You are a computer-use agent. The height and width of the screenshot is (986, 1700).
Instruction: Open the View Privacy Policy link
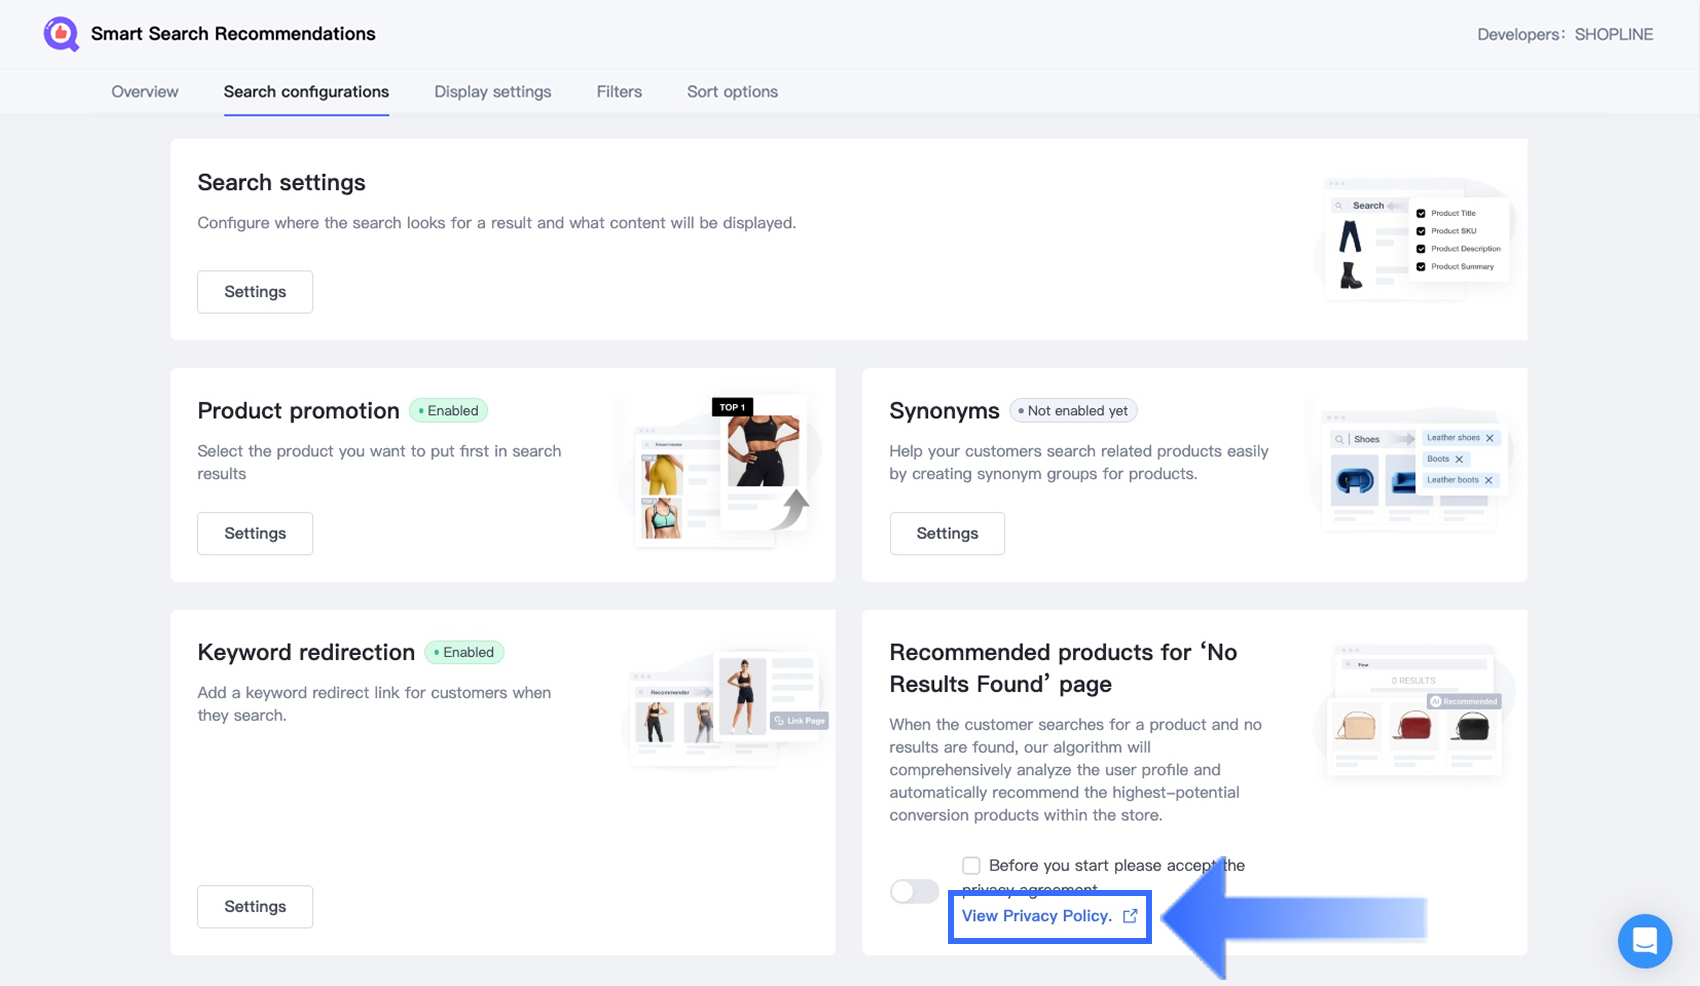click(x=1036, y=916)
